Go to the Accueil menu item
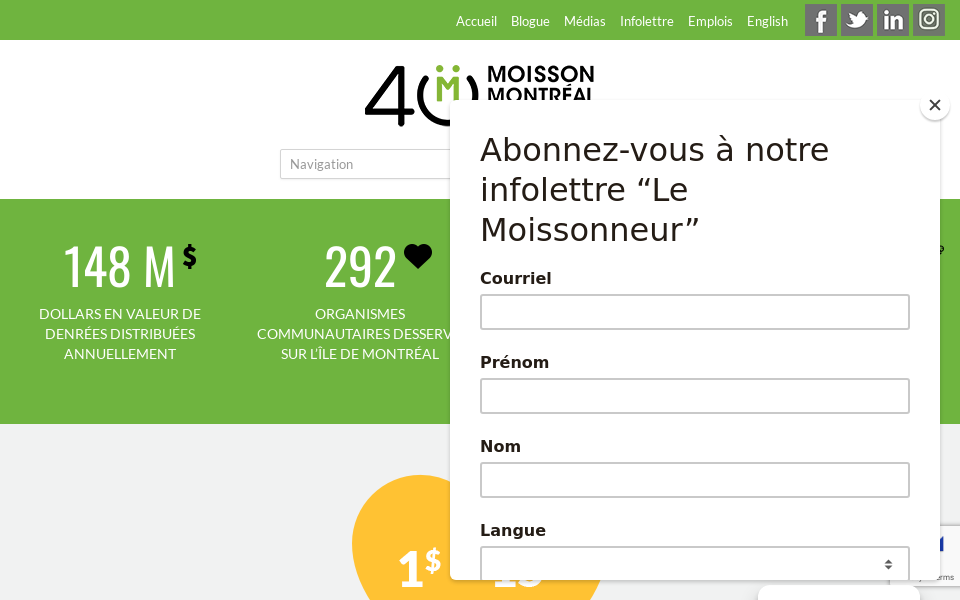Viewport: 960px width, 600px height. [x=477, y=21]
